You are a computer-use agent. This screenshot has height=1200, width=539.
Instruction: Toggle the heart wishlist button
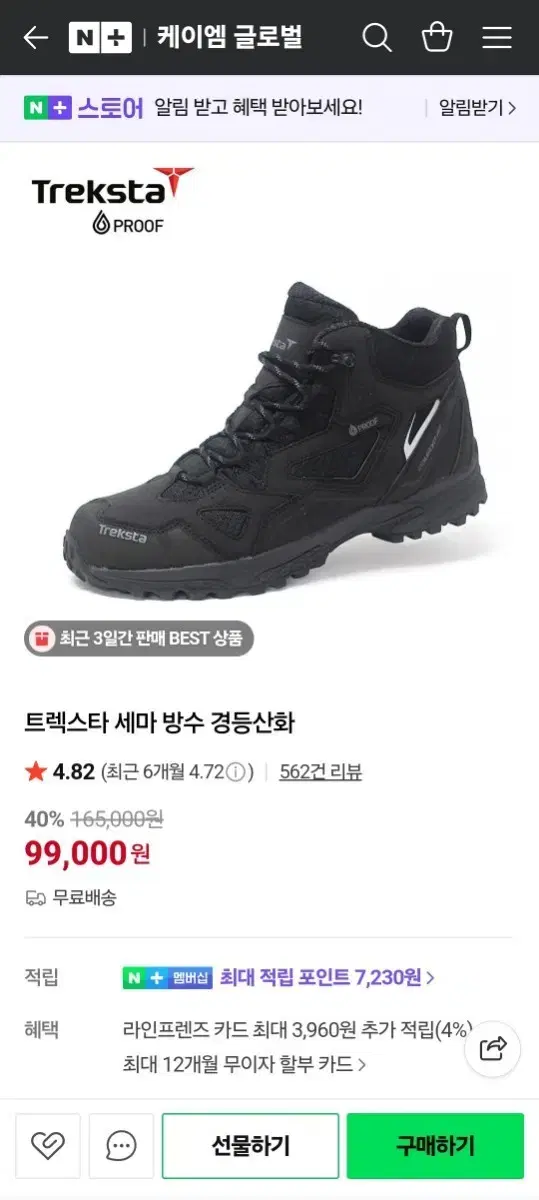(x=48, y=1145)
